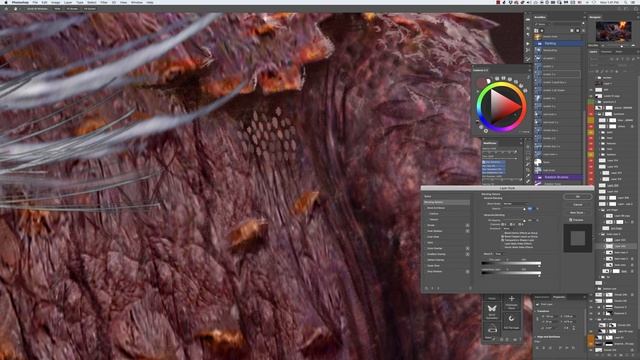The image size is (640, 360).
Task: Click the Navigator preview thumbnail
Action: [613, 31]
